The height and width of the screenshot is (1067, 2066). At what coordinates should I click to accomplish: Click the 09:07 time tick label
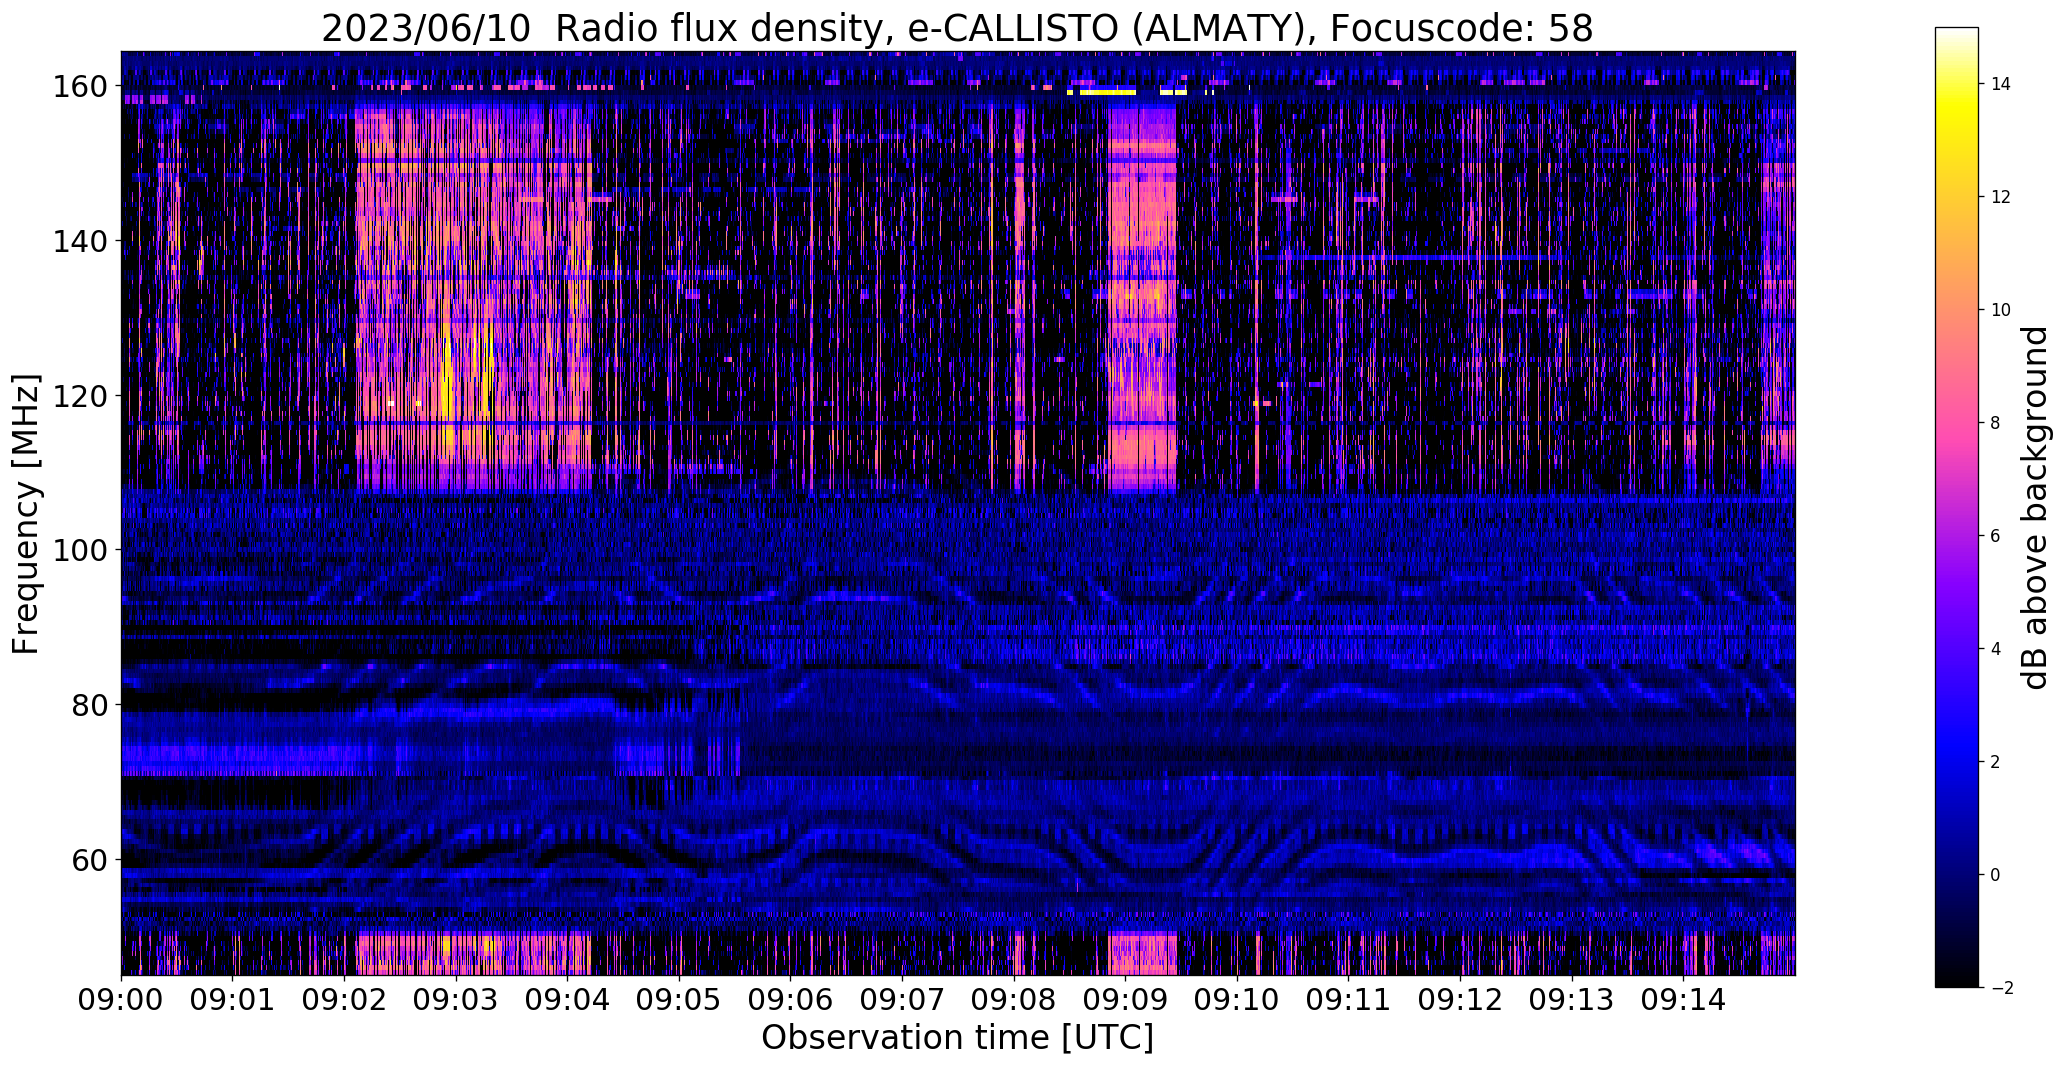903,998
